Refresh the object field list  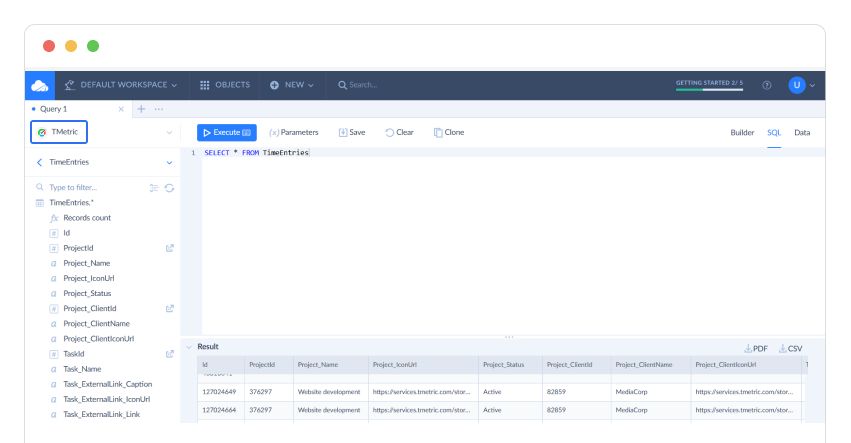[x=169, y=188]
